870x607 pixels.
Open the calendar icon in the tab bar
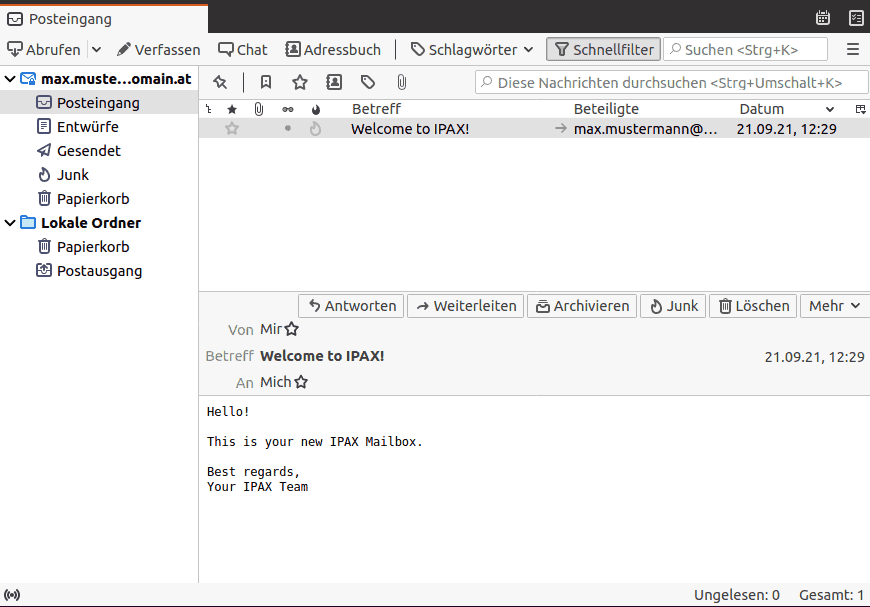823,17
